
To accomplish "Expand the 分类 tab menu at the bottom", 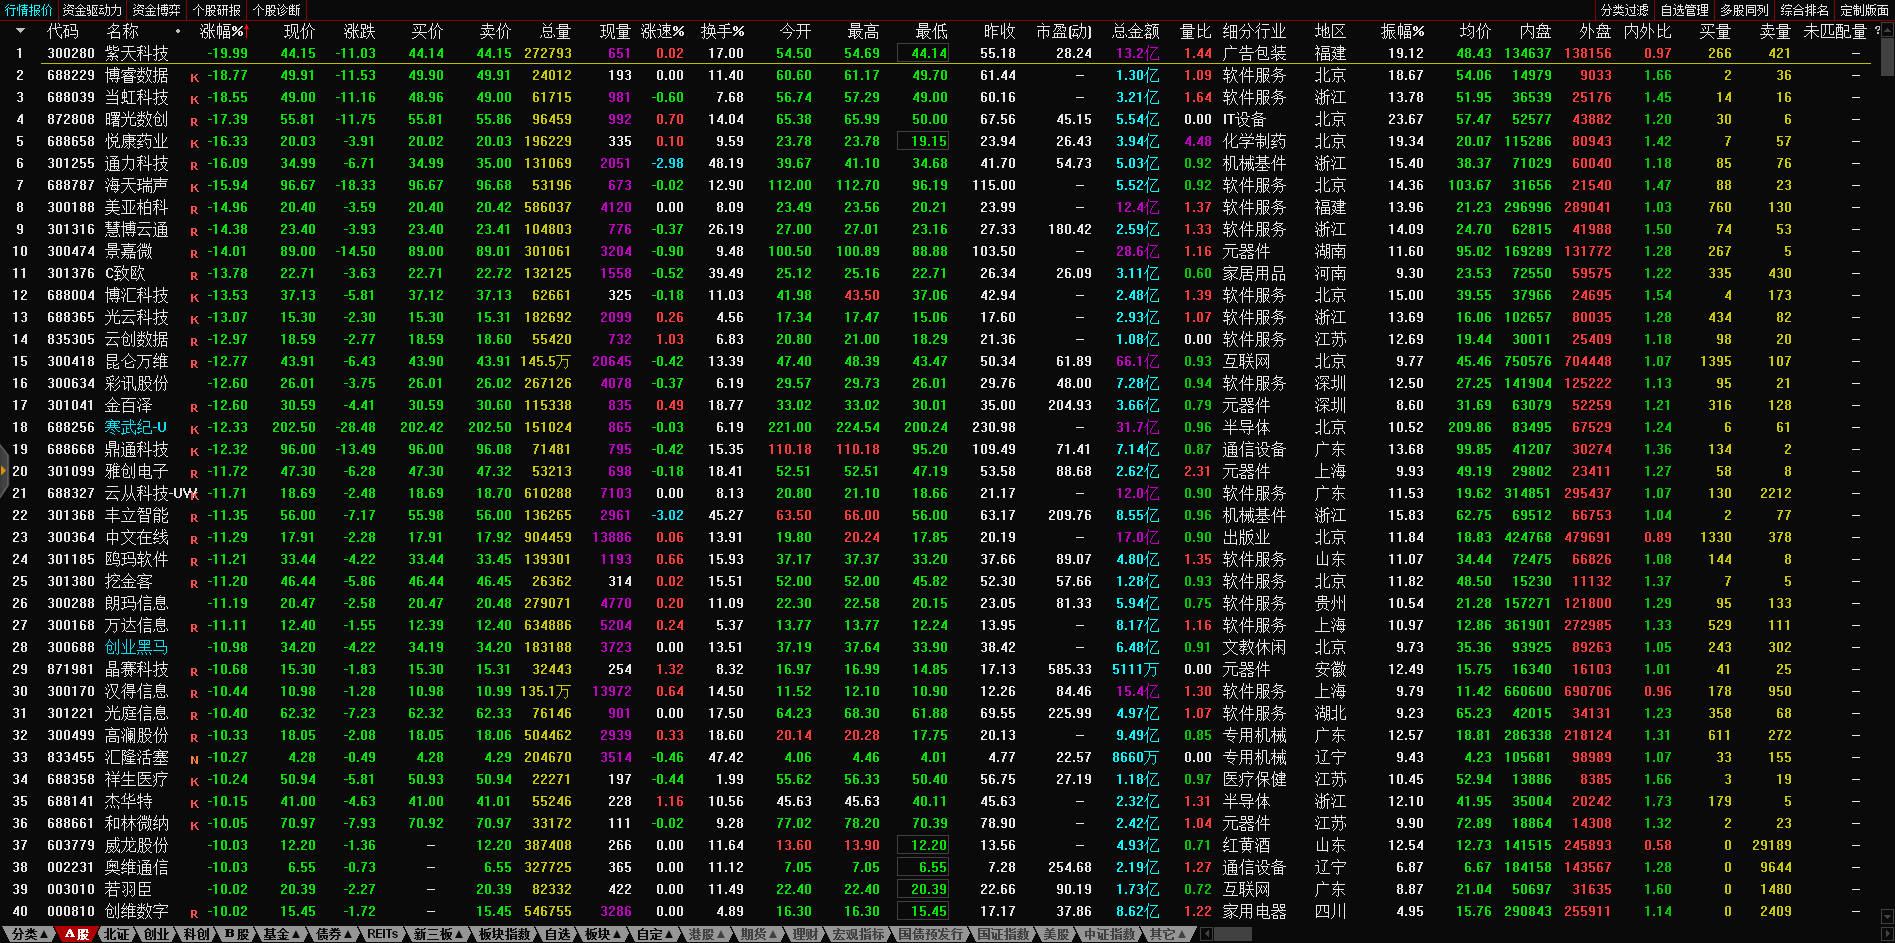I will click(29, 934).
